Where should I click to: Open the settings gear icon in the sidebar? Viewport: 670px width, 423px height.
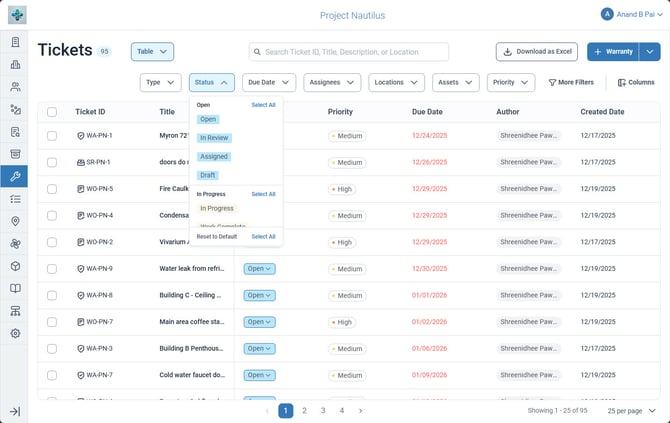click(x=15, y=333)
